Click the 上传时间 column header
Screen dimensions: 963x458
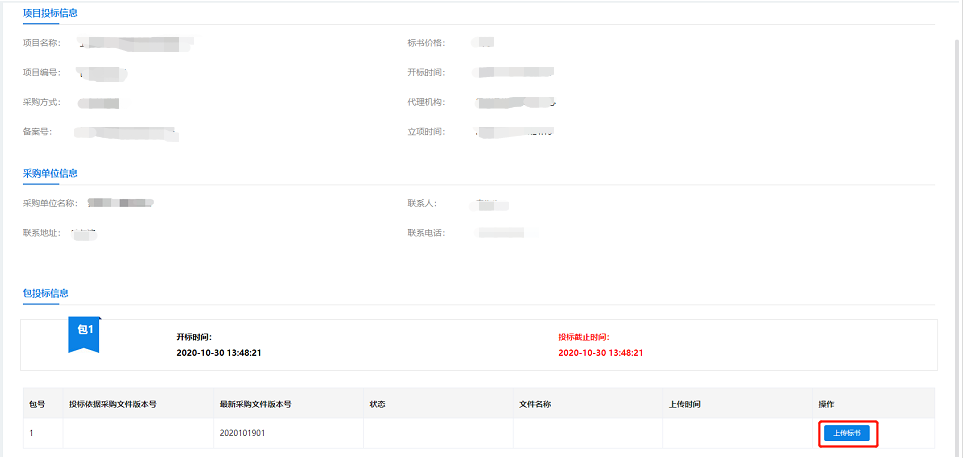coord(684,404)
